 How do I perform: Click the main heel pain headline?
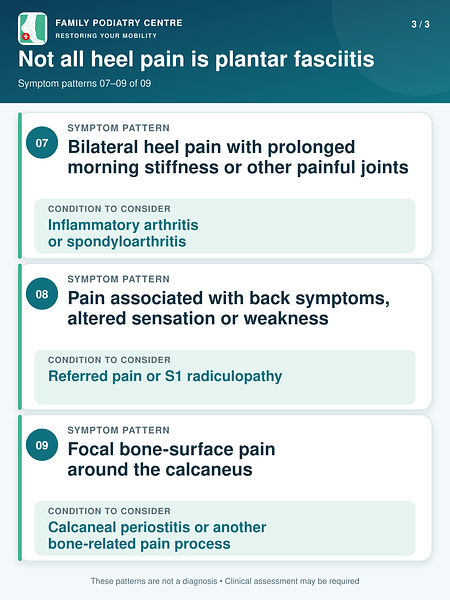(196, 59)
